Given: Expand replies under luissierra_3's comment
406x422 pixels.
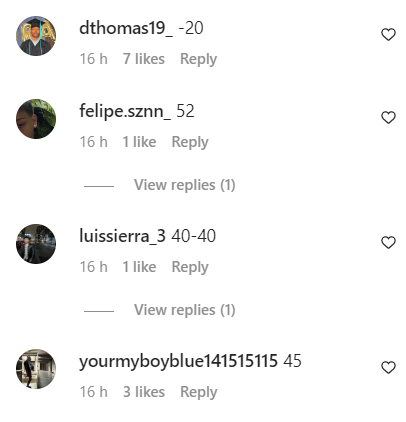Looking at the screenshot, I should coord(184,310).
